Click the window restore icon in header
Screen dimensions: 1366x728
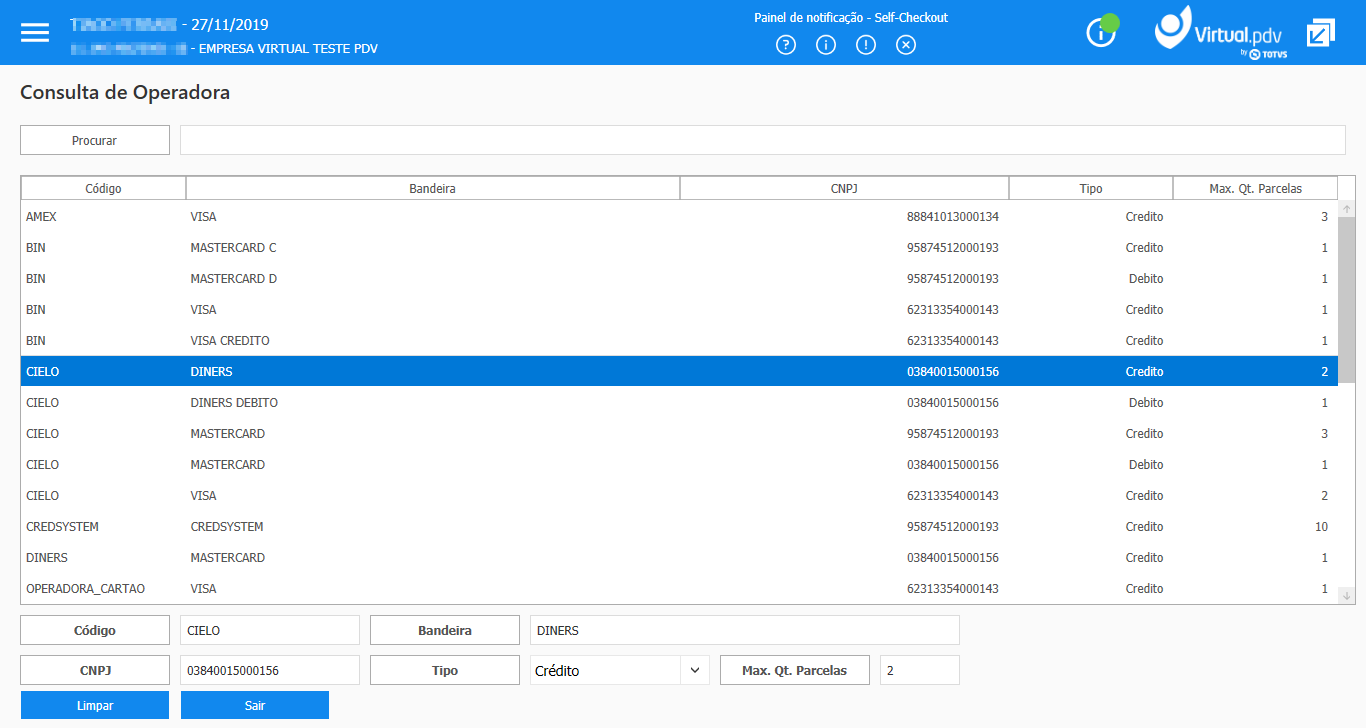tap(1321, 32)
